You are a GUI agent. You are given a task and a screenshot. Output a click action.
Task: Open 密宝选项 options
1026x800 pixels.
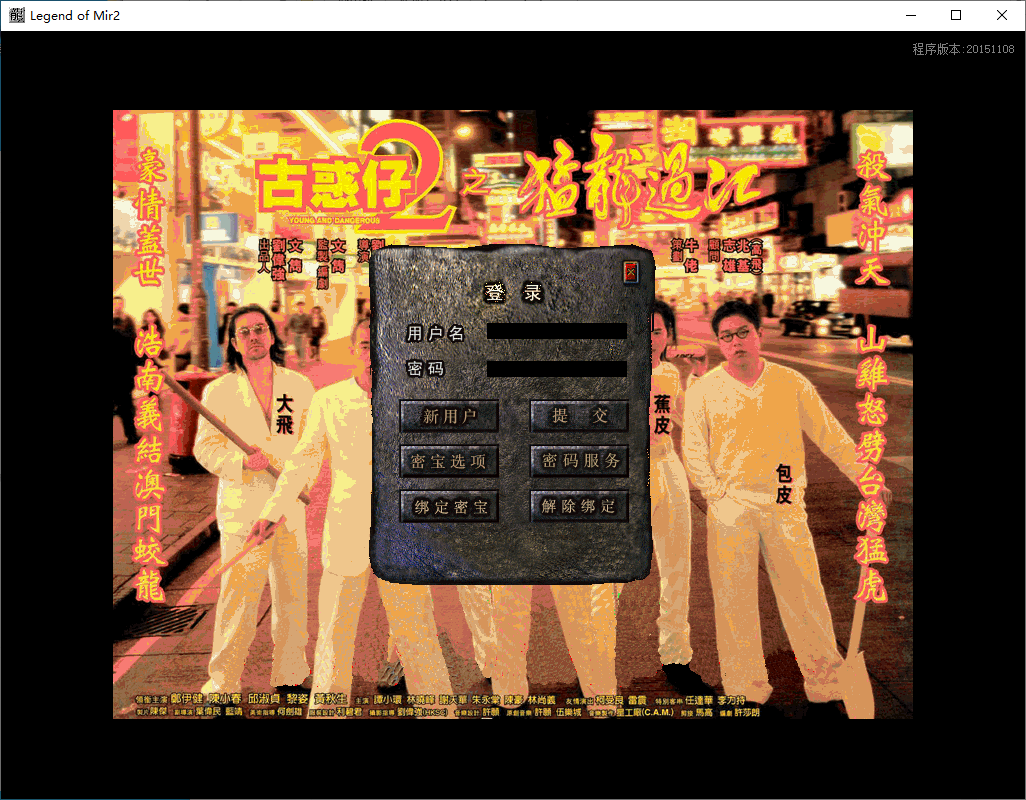(x=449, y=461)
